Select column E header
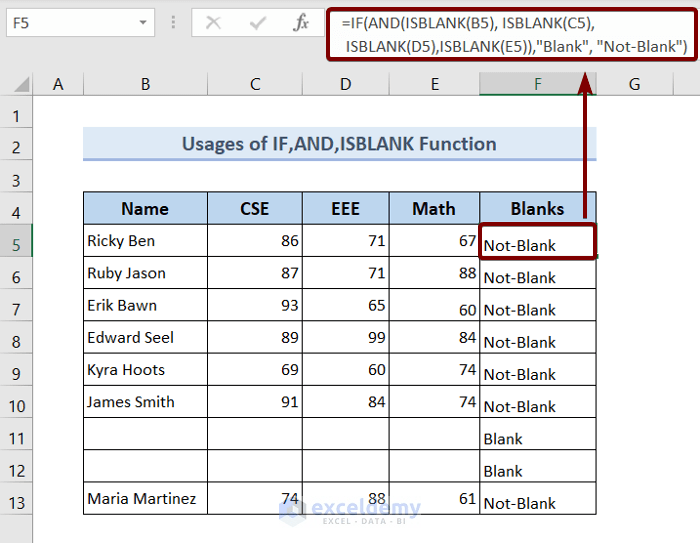Viewport: 700px width, 543px height. (x=435, y=84)
